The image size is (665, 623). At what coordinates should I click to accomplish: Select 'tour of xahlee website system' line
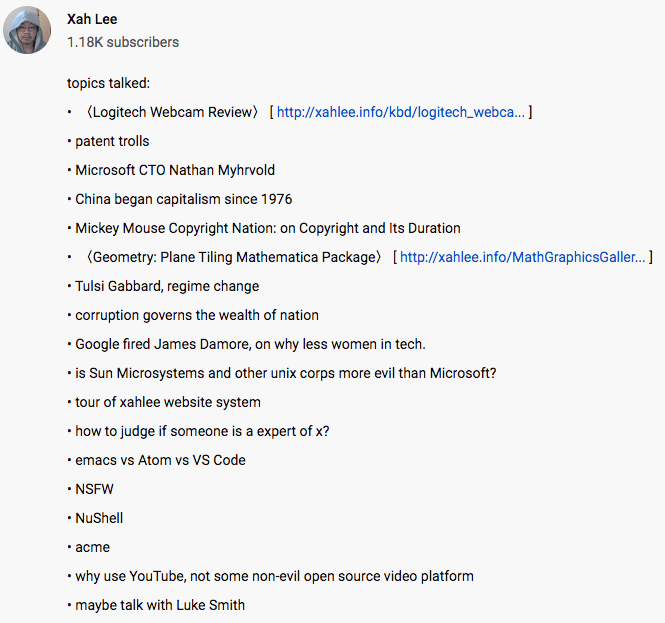(164, 402)
